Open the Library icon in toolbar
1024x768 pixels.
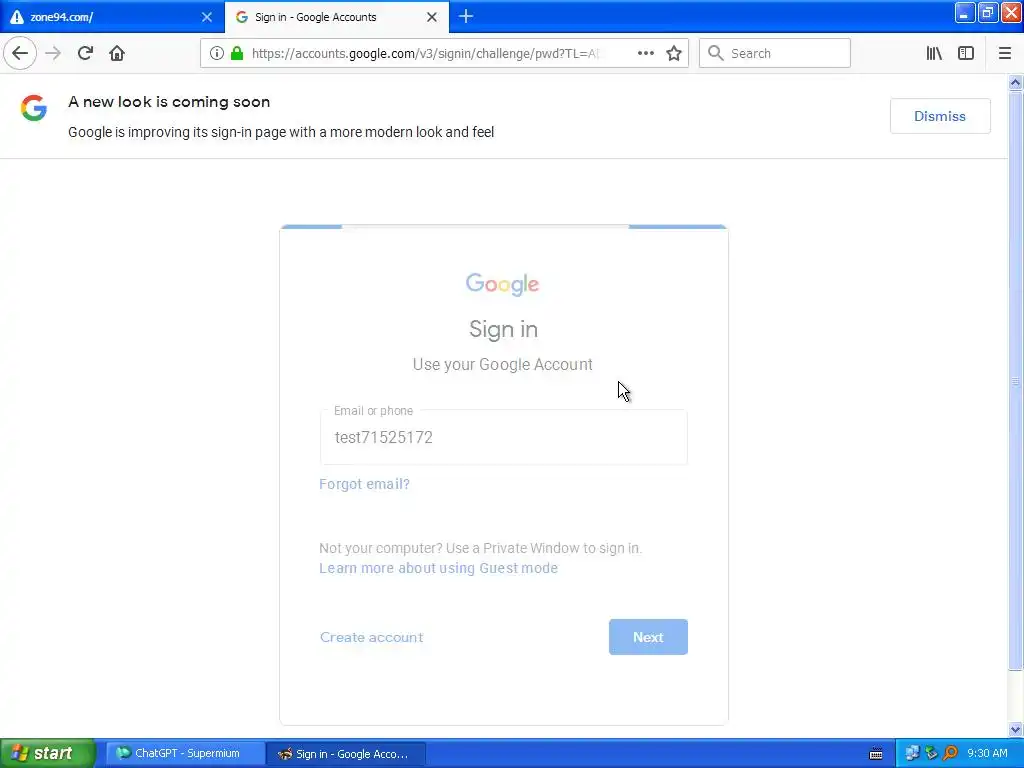(934, 53)
